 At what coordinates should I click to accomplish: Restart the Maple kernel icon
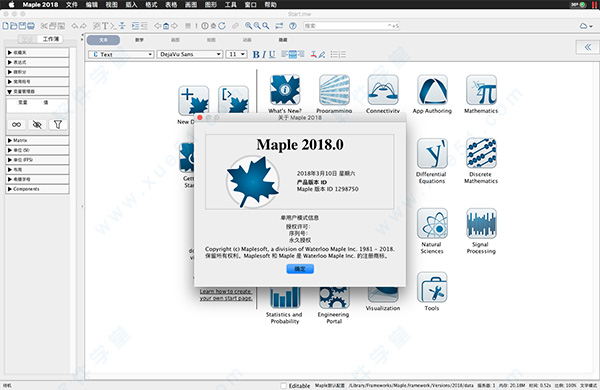222,26
